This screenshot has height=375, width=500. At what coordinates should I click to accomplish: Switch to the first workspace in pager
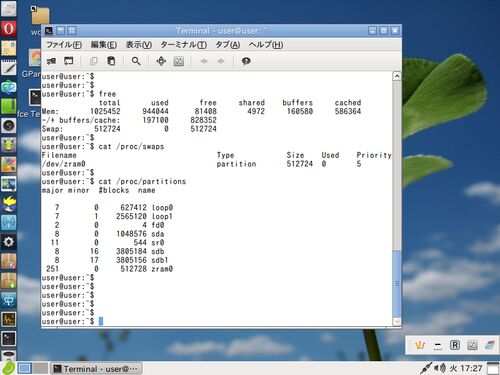pyautogui.click(x=25, y=369)
